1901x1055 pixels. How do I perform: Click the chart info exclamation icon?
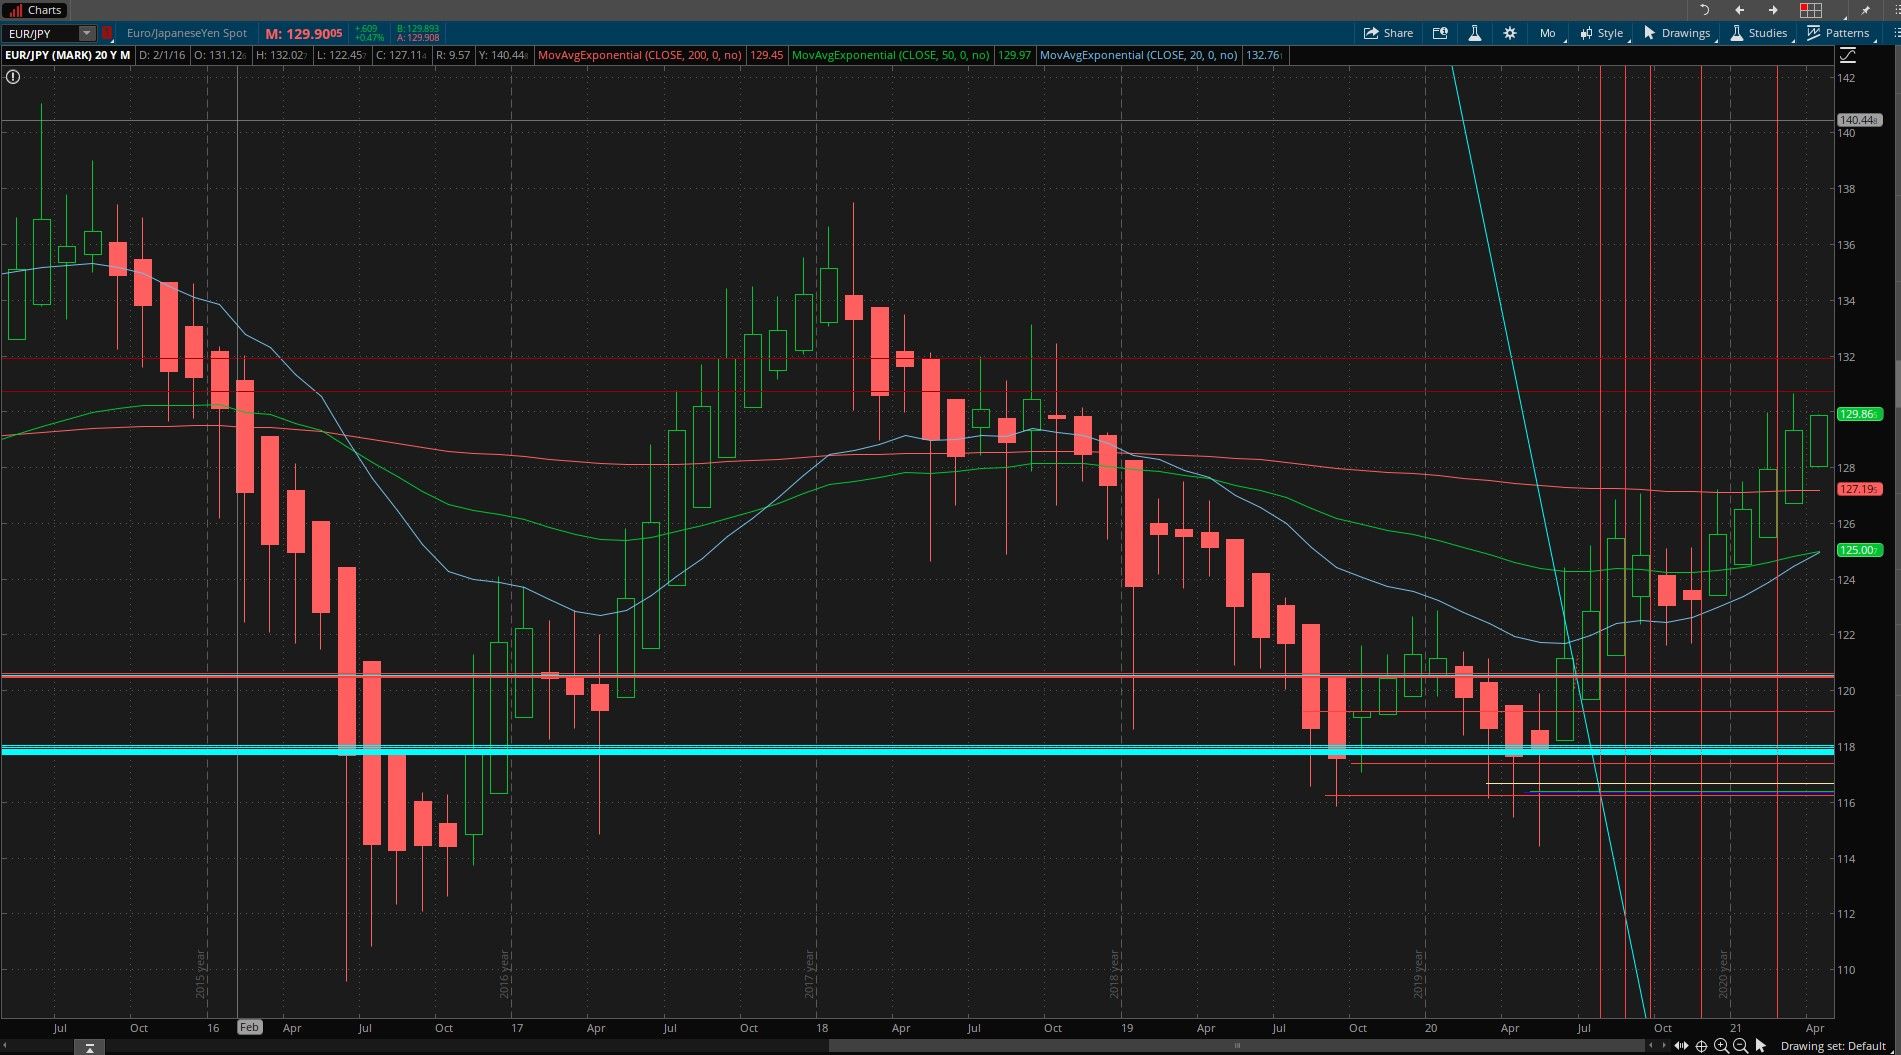(x=12, y=76)
